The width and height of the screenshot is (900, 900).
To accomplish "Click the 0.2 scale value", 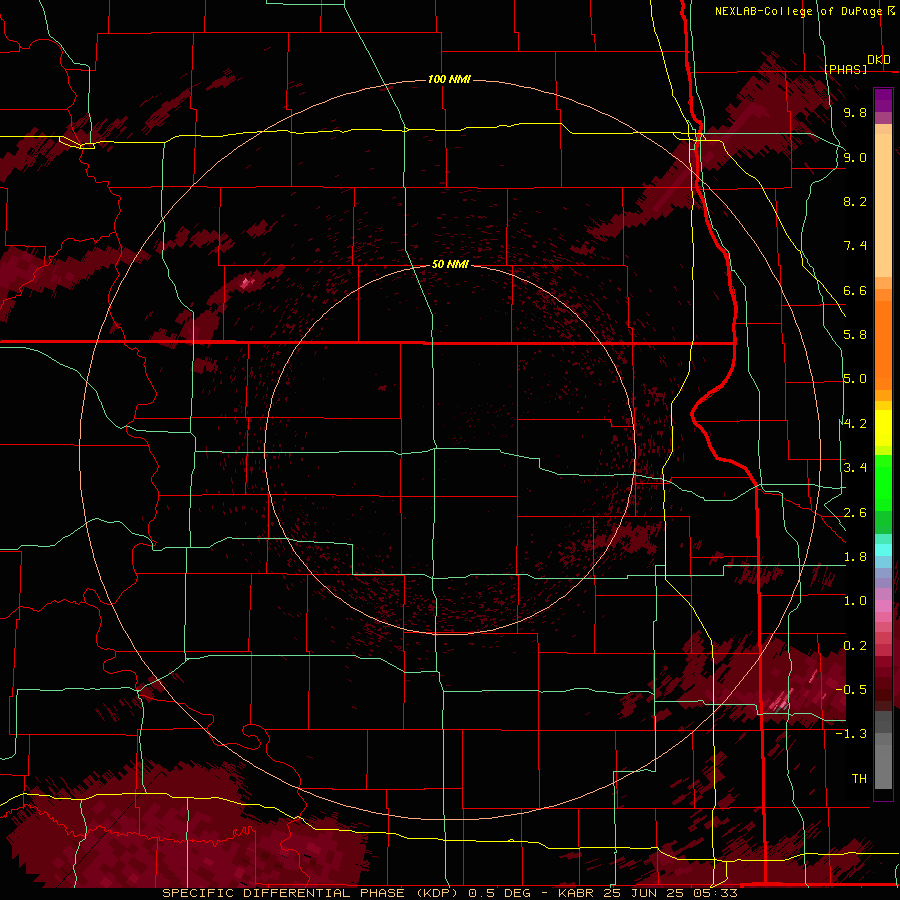I will click(855, 646).
